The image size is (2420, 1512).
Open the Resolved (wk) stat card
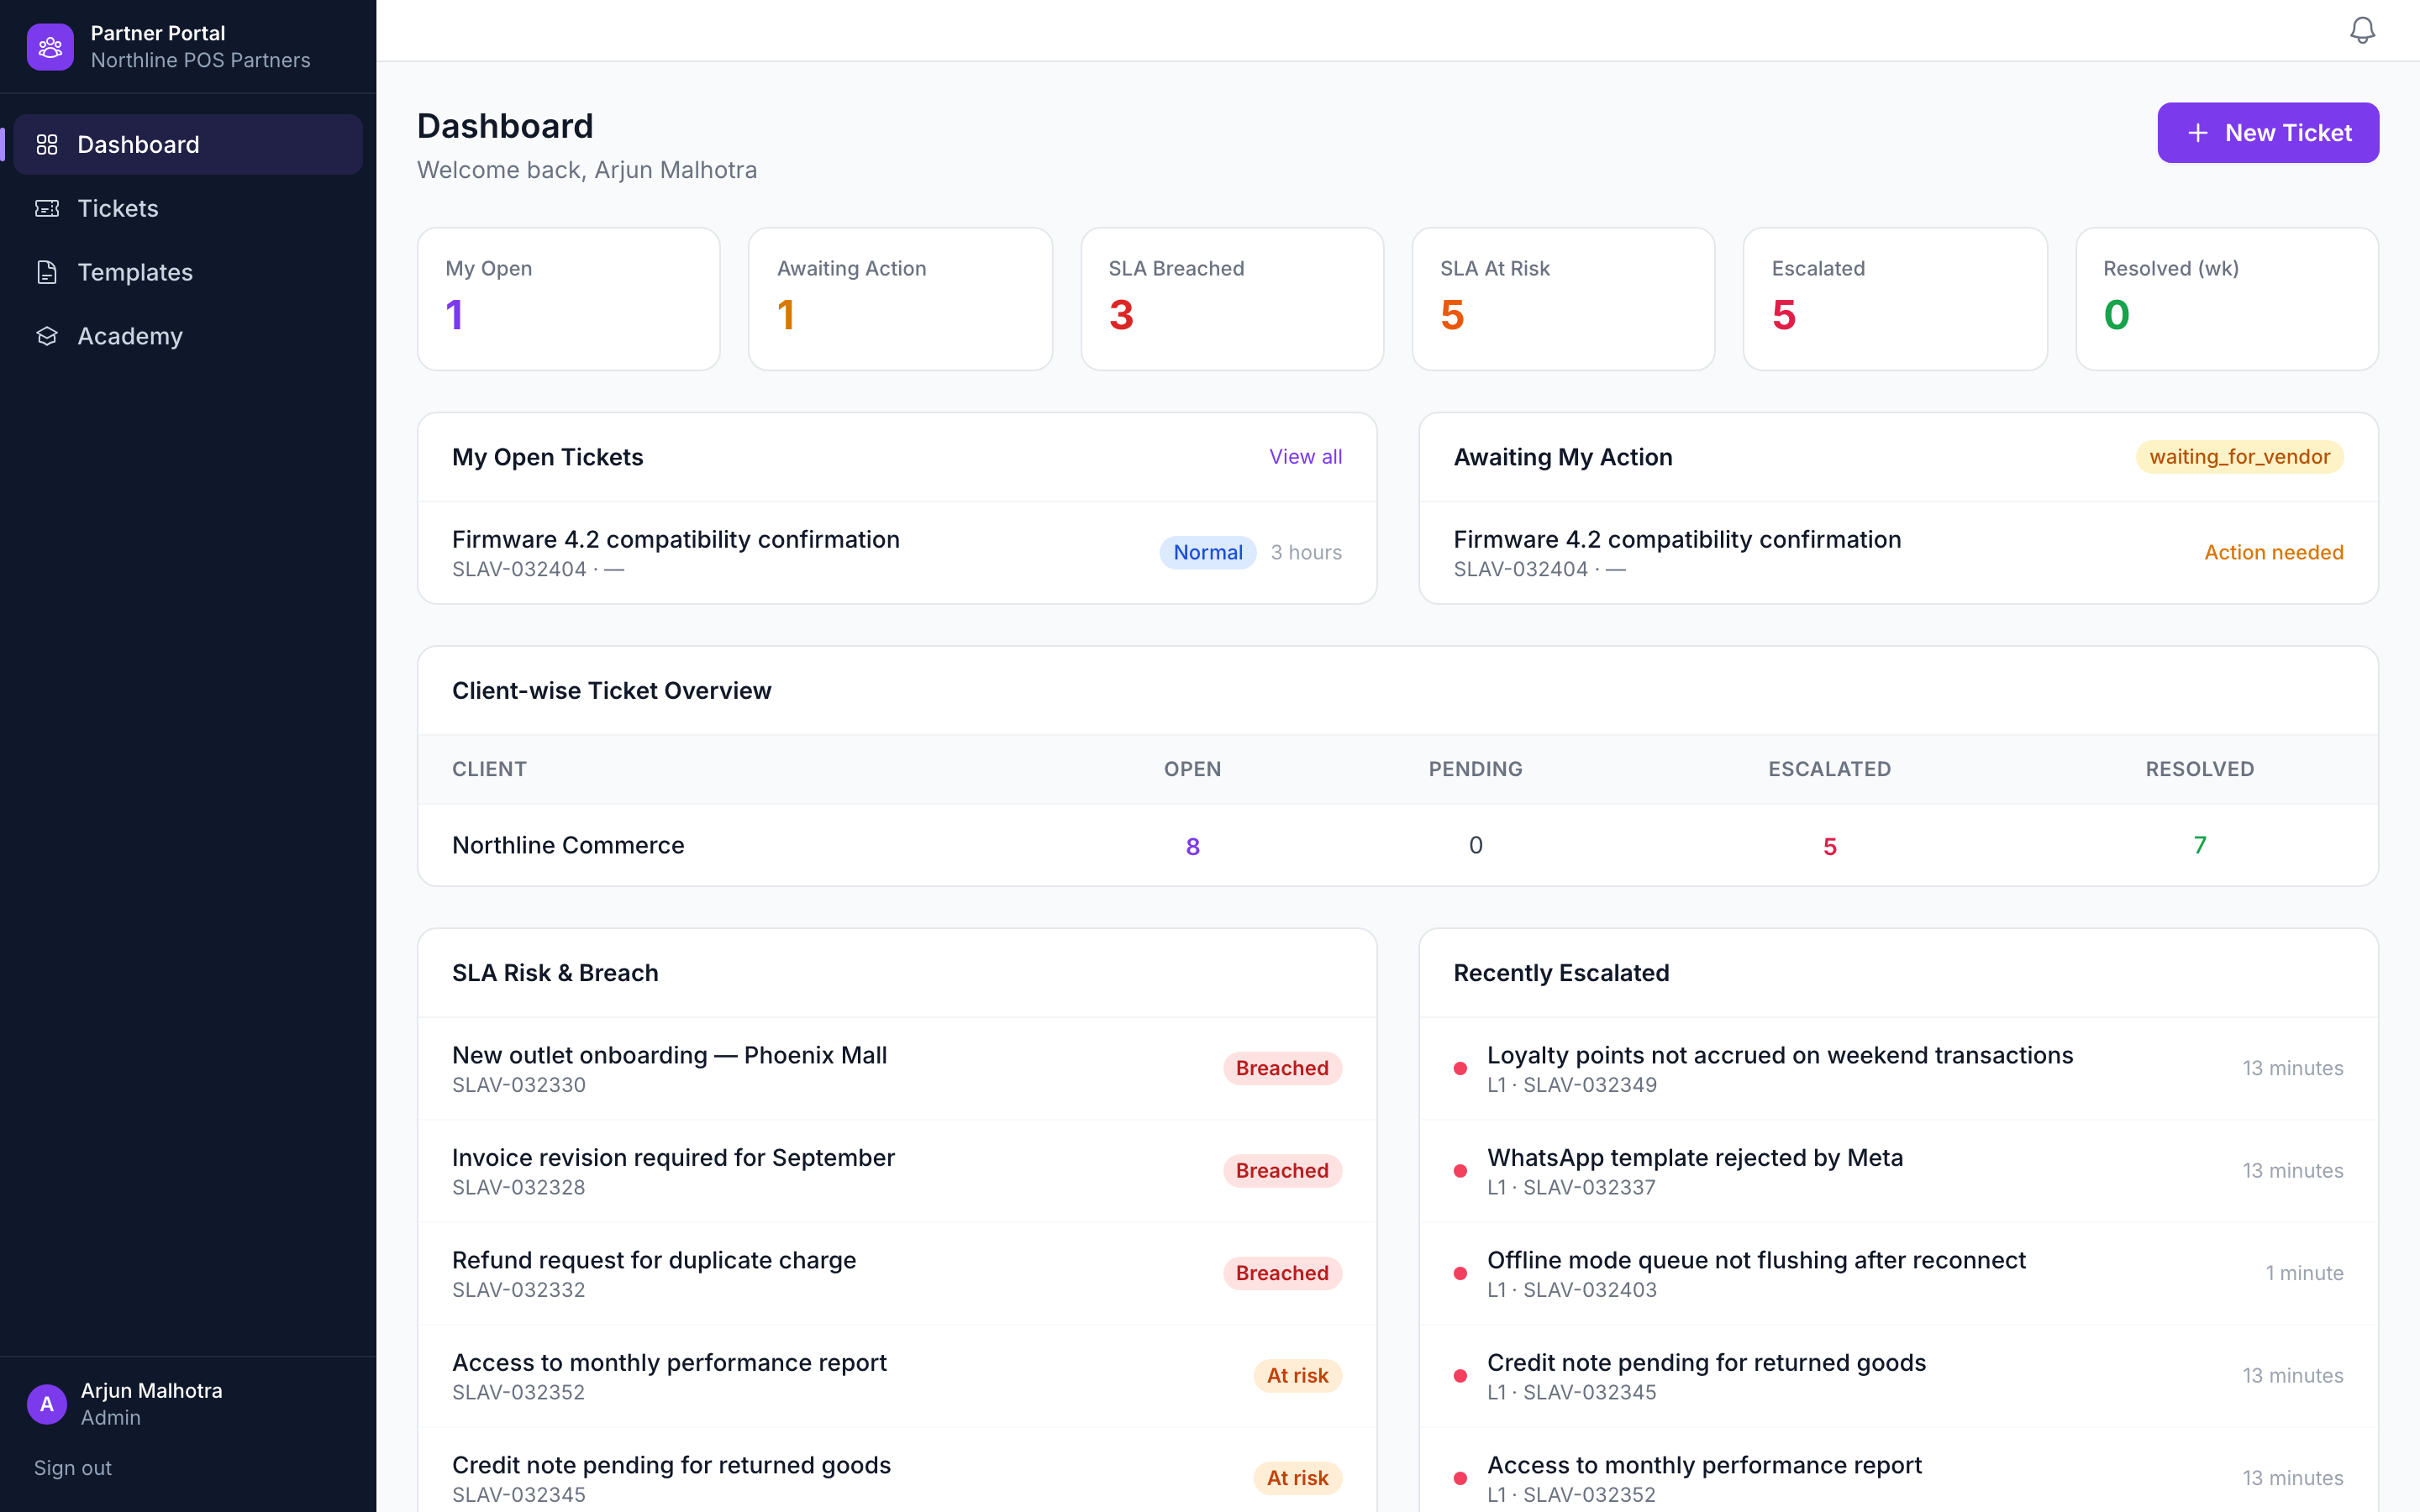pyautogui.click(x=2227, y=299)
